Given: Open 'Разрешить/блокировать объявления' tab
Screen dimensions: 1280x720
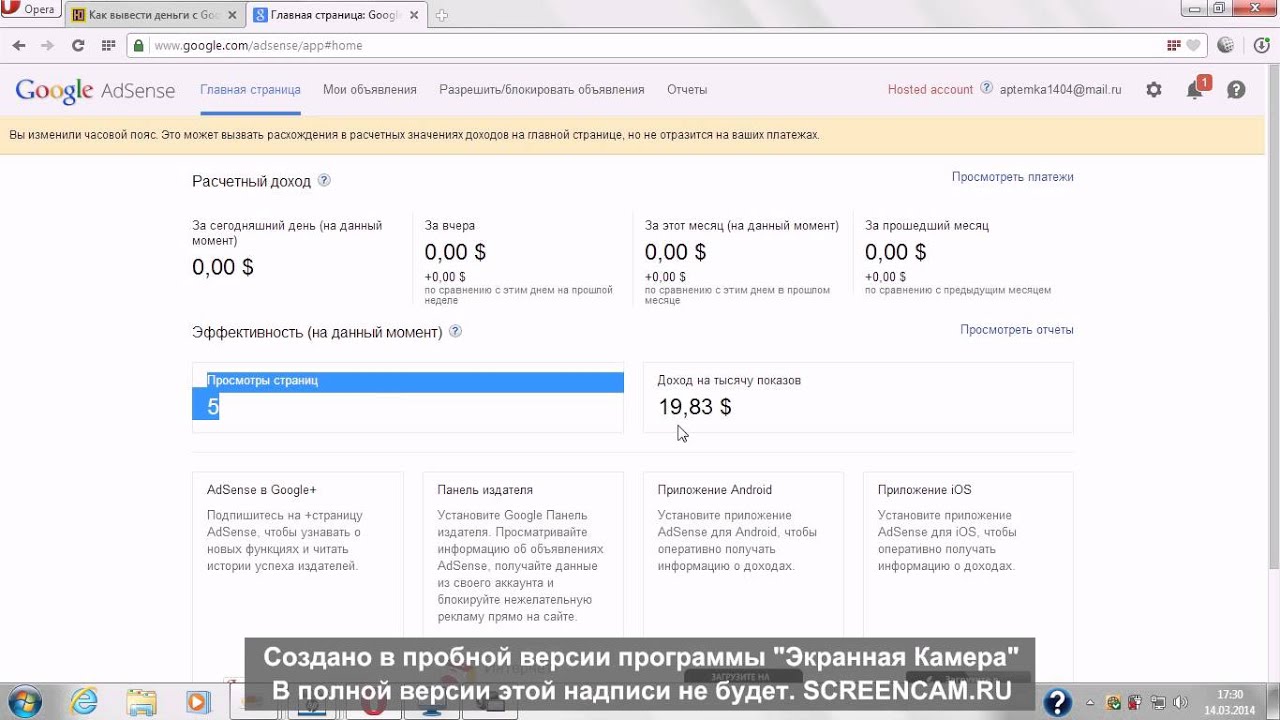Looking at the screenshot, I should [x=542, y=89].
